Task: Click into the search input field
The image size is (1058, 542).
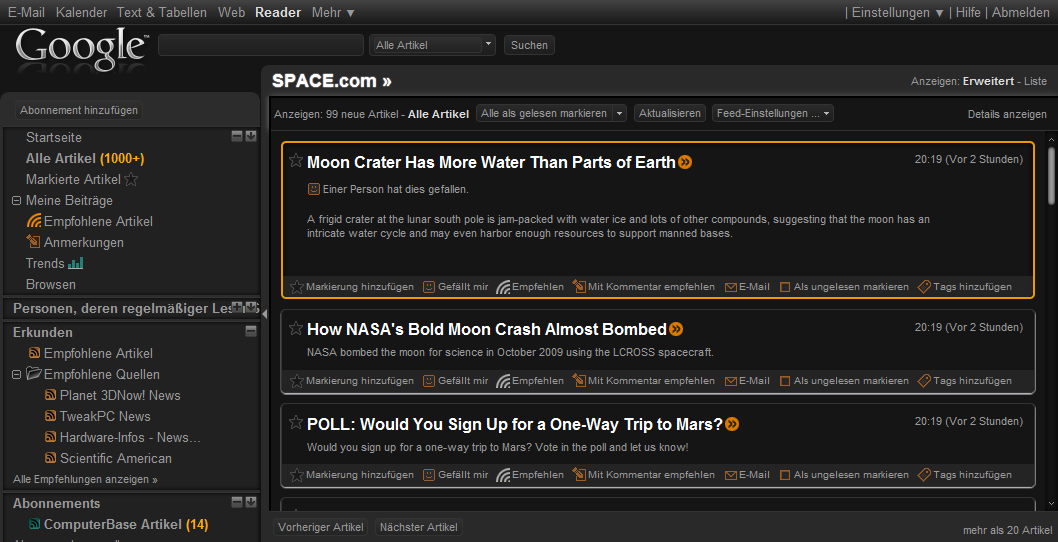Action: tap(261, 45)
